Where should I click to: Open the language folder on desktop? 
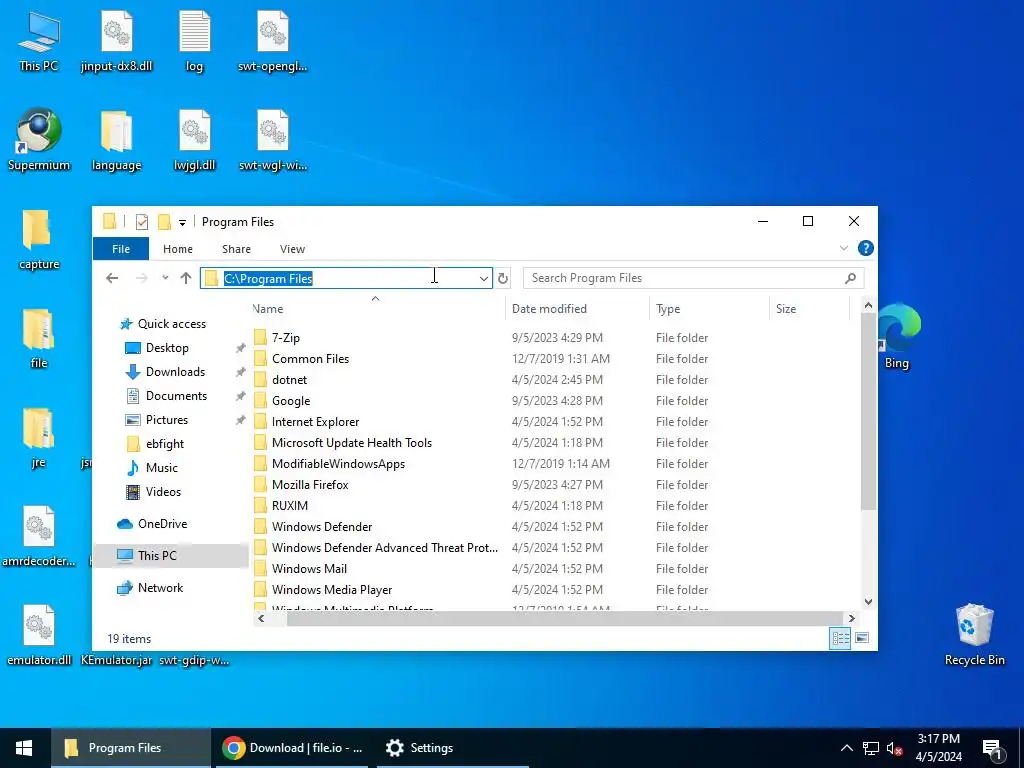tap(116, 140)
